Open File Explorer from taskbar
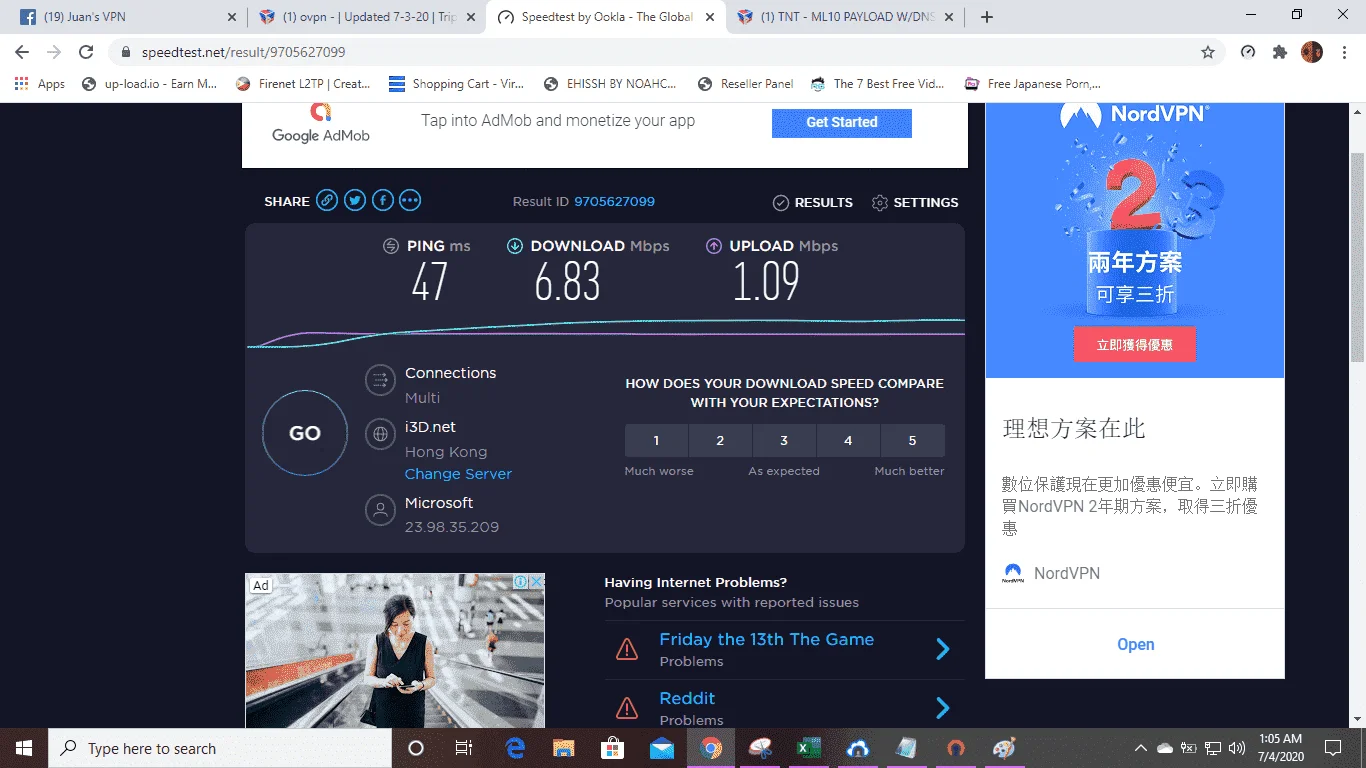The width and height of the screenshot is (1366, 768). 564,748
